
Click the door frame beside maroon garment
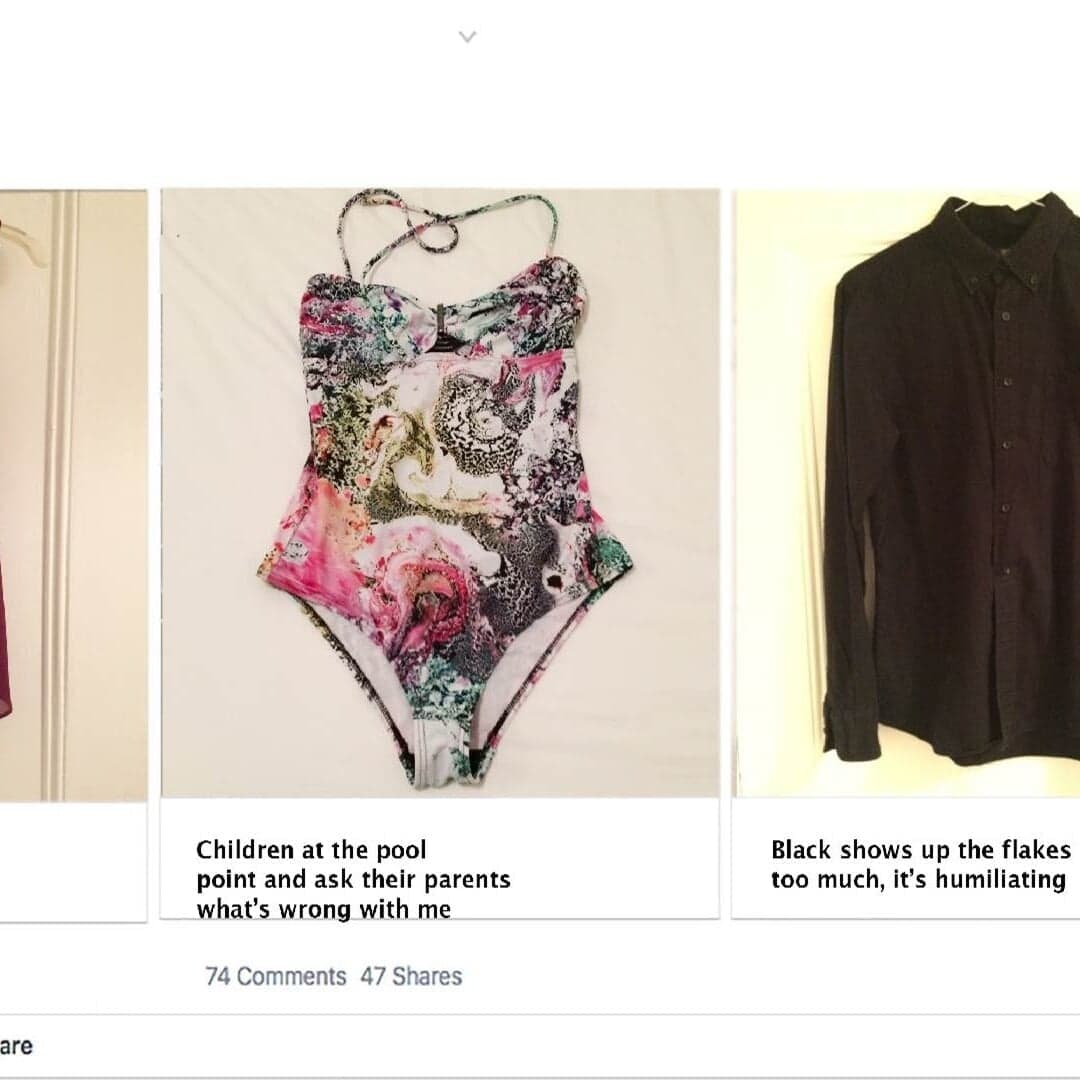(62, 495)
